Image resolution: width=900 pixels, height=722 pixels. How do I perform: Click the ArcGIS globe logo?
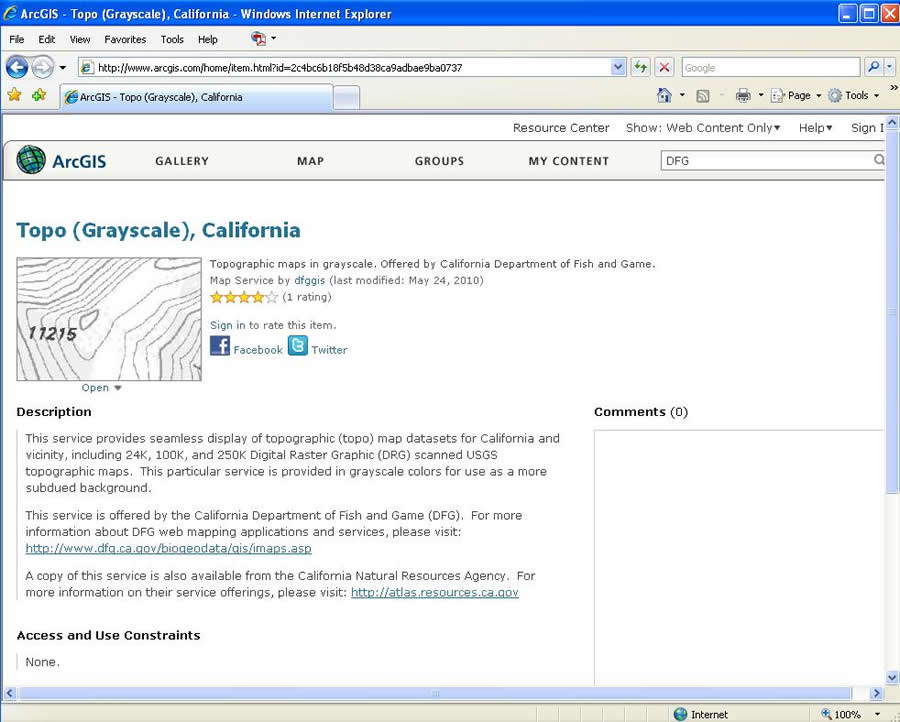31,160
